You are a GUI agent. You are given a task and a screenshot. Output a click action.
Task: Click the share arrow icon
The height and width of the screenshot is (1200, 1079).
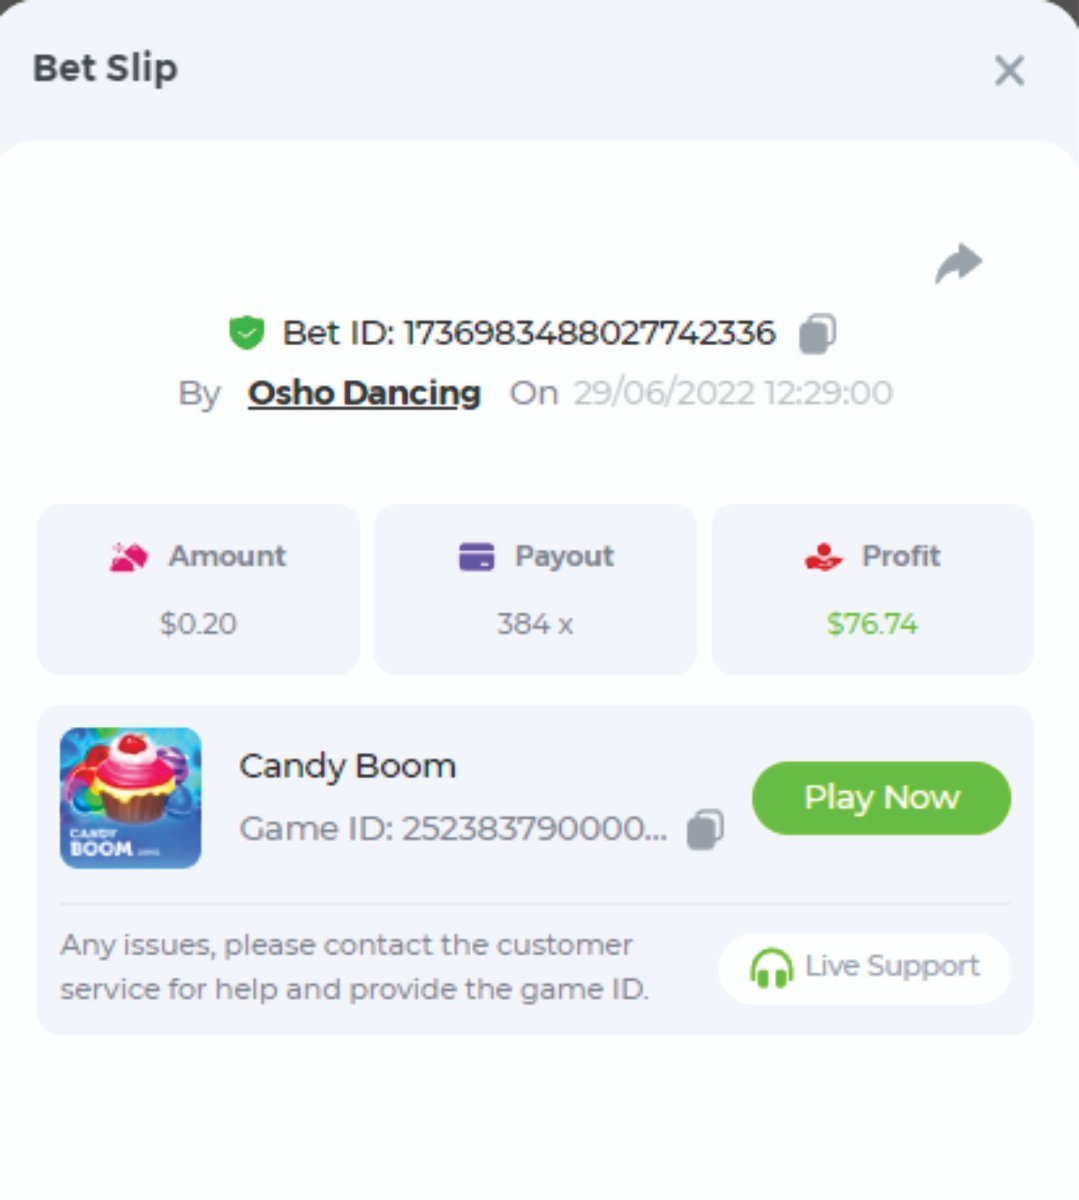pyautogui.click(x=958, y=263)
